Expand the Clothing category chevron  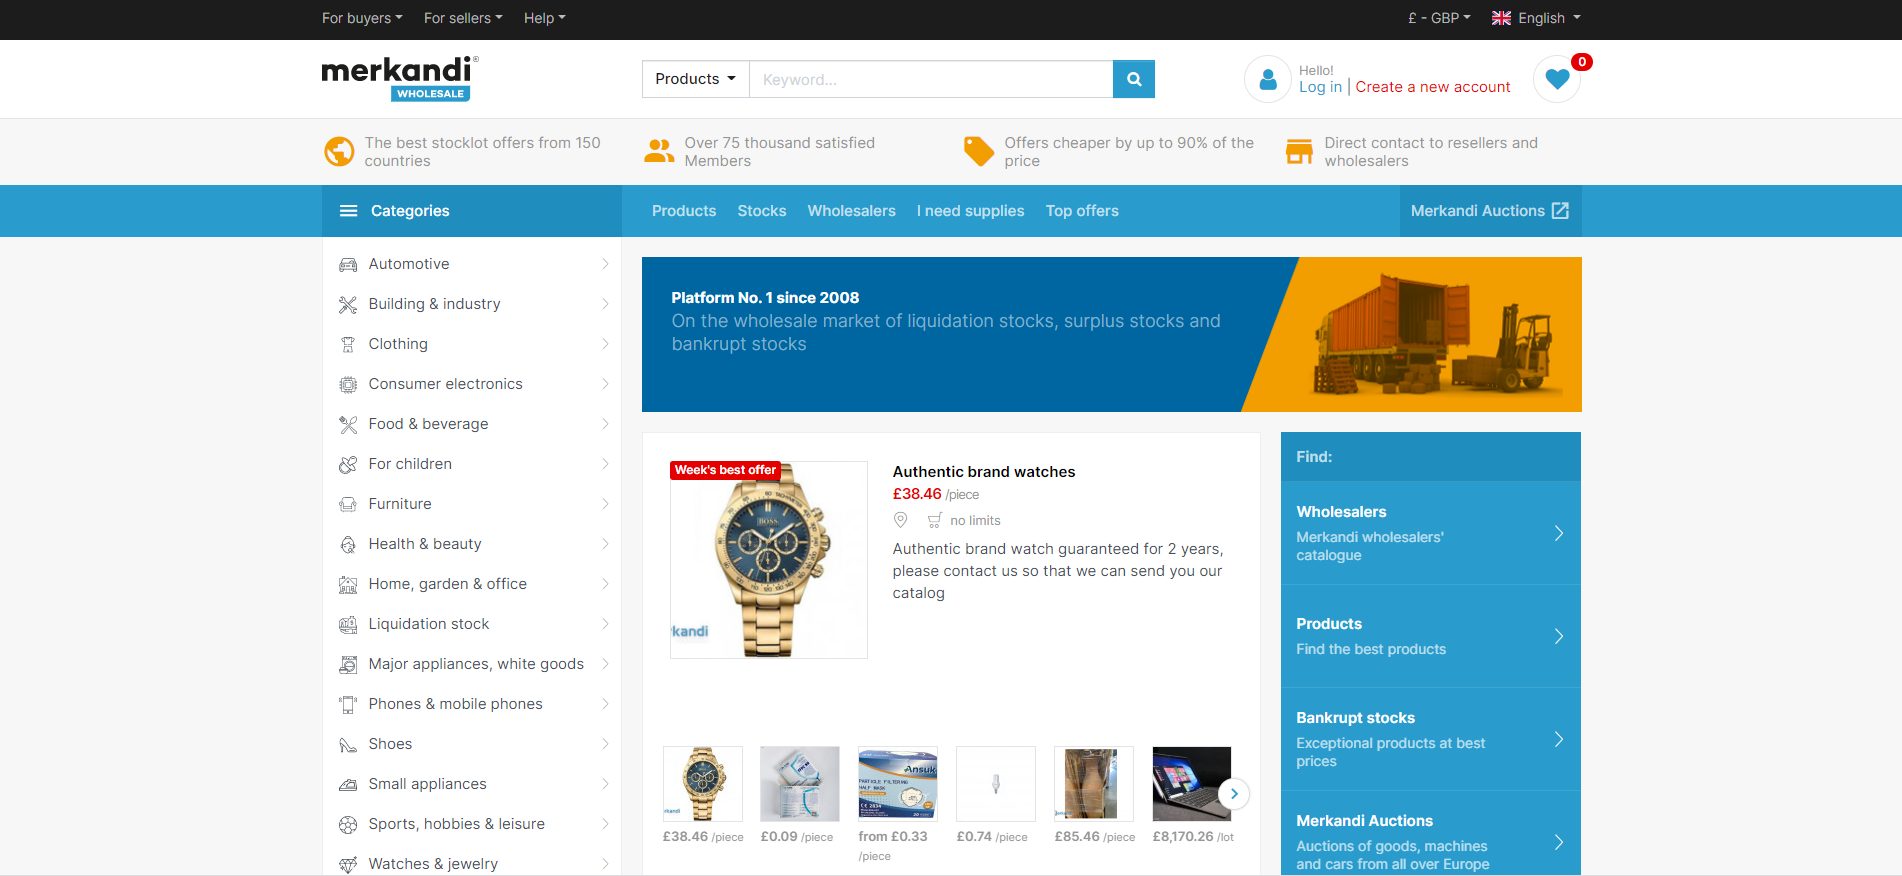tap(605, 344)
